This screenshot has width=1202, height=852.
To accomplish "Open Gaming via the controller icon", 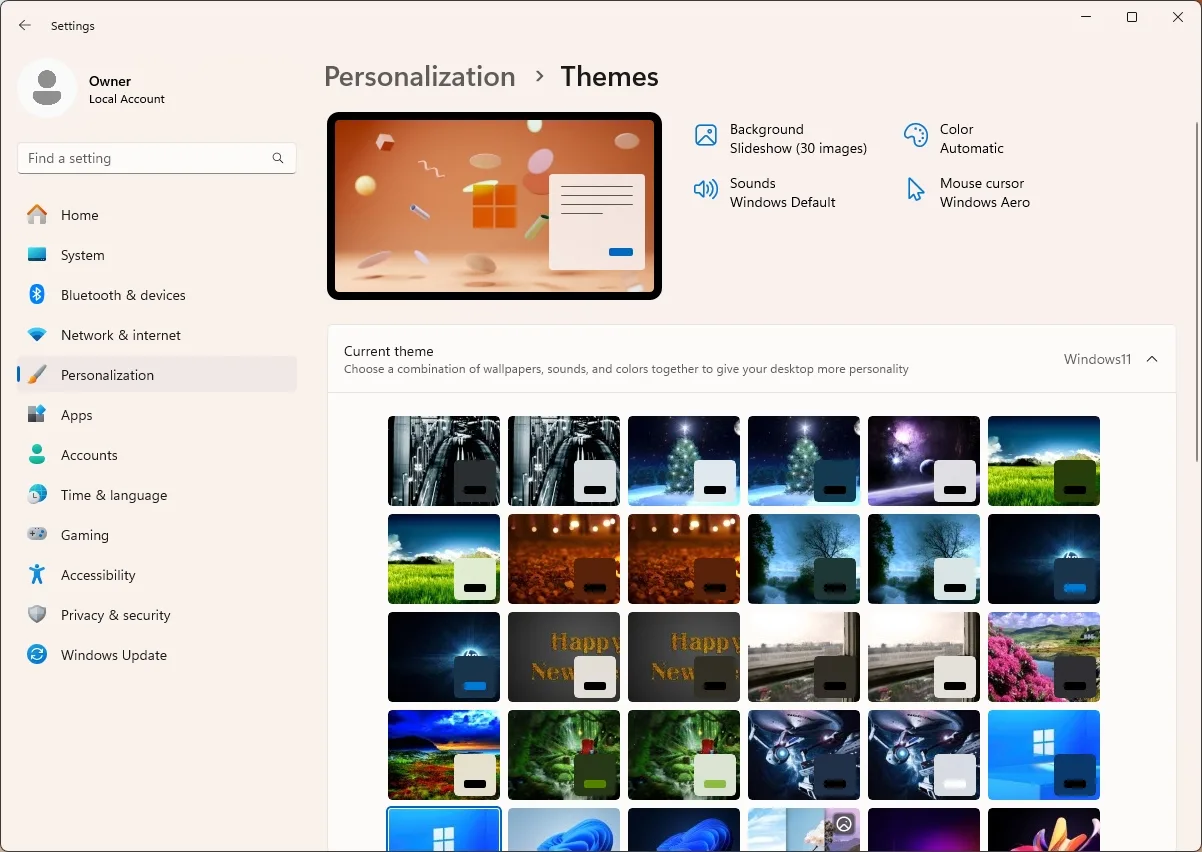I will point(37,535).
